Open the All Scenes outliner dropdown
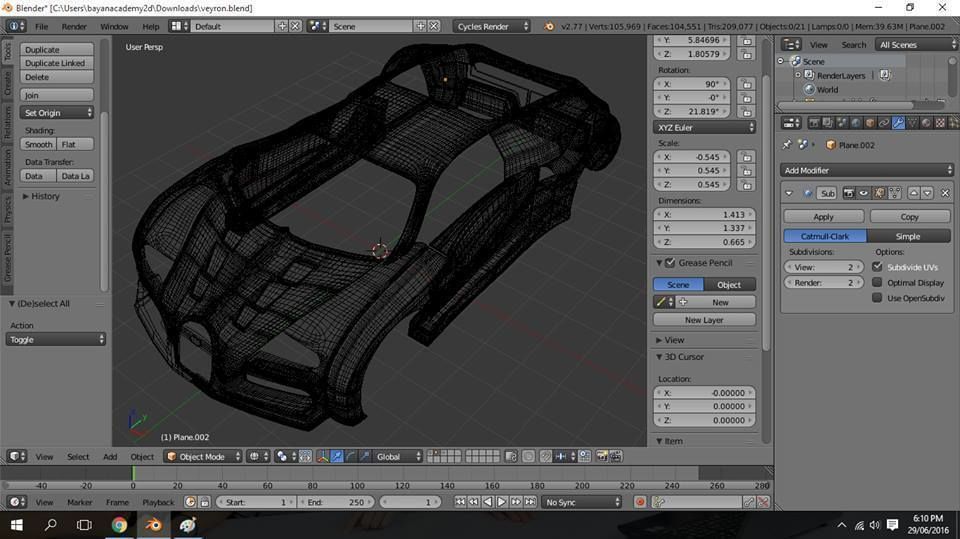960x539 pixels. pos(915,45)
